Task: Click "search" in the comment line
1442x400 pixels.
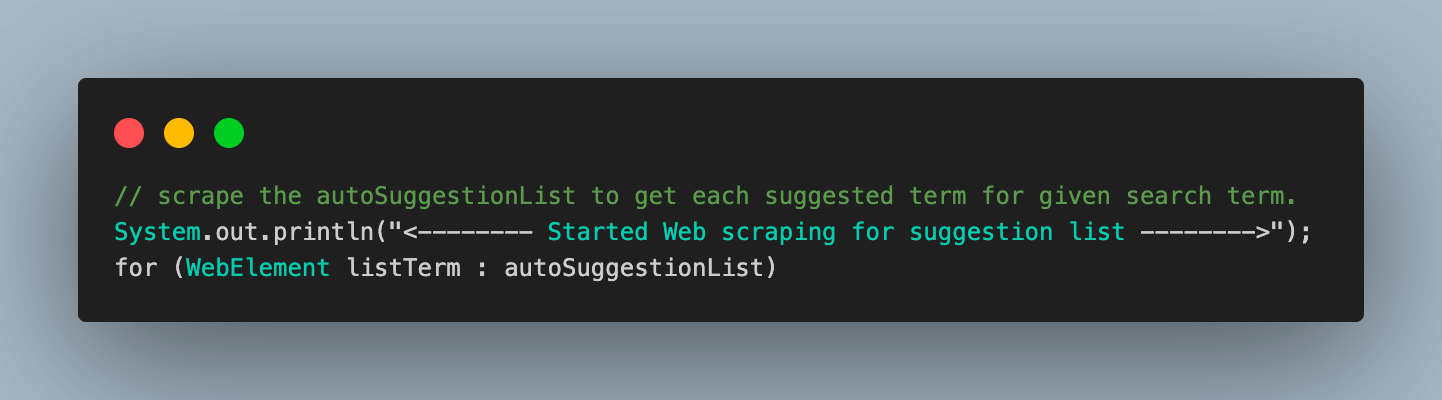Action: point(1171,196)
